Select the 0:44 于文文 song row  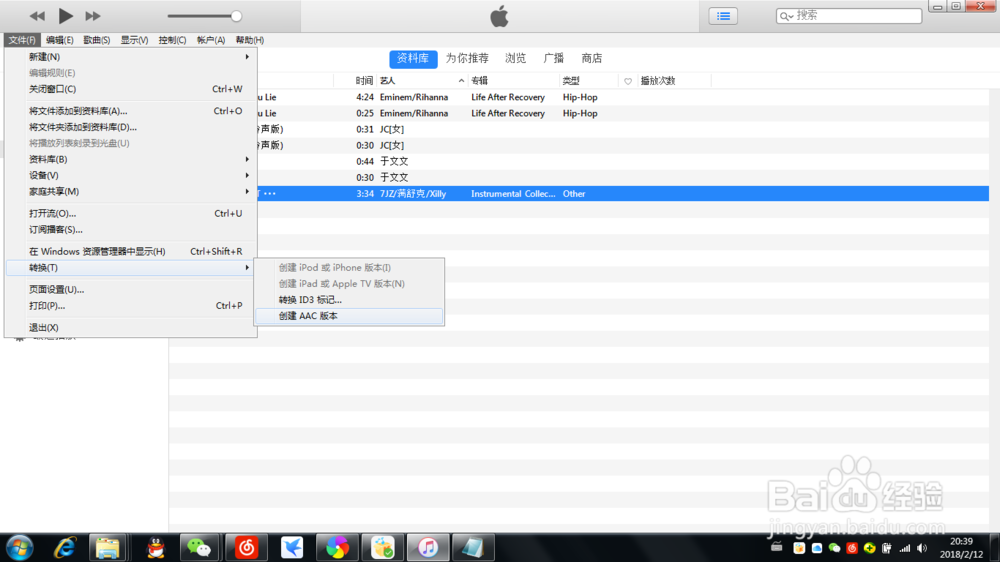623,161
